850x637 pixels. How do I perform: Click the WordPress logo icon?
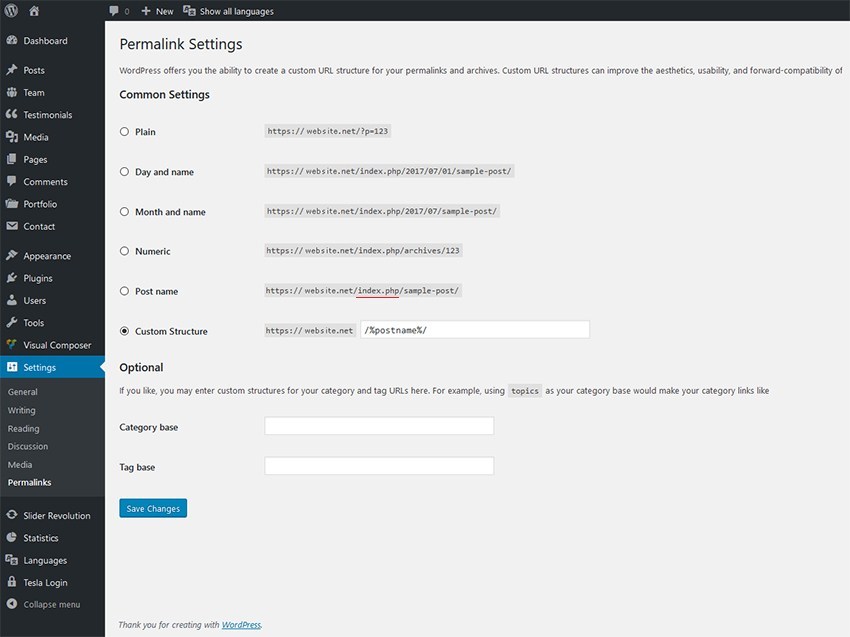pos(11,10)
